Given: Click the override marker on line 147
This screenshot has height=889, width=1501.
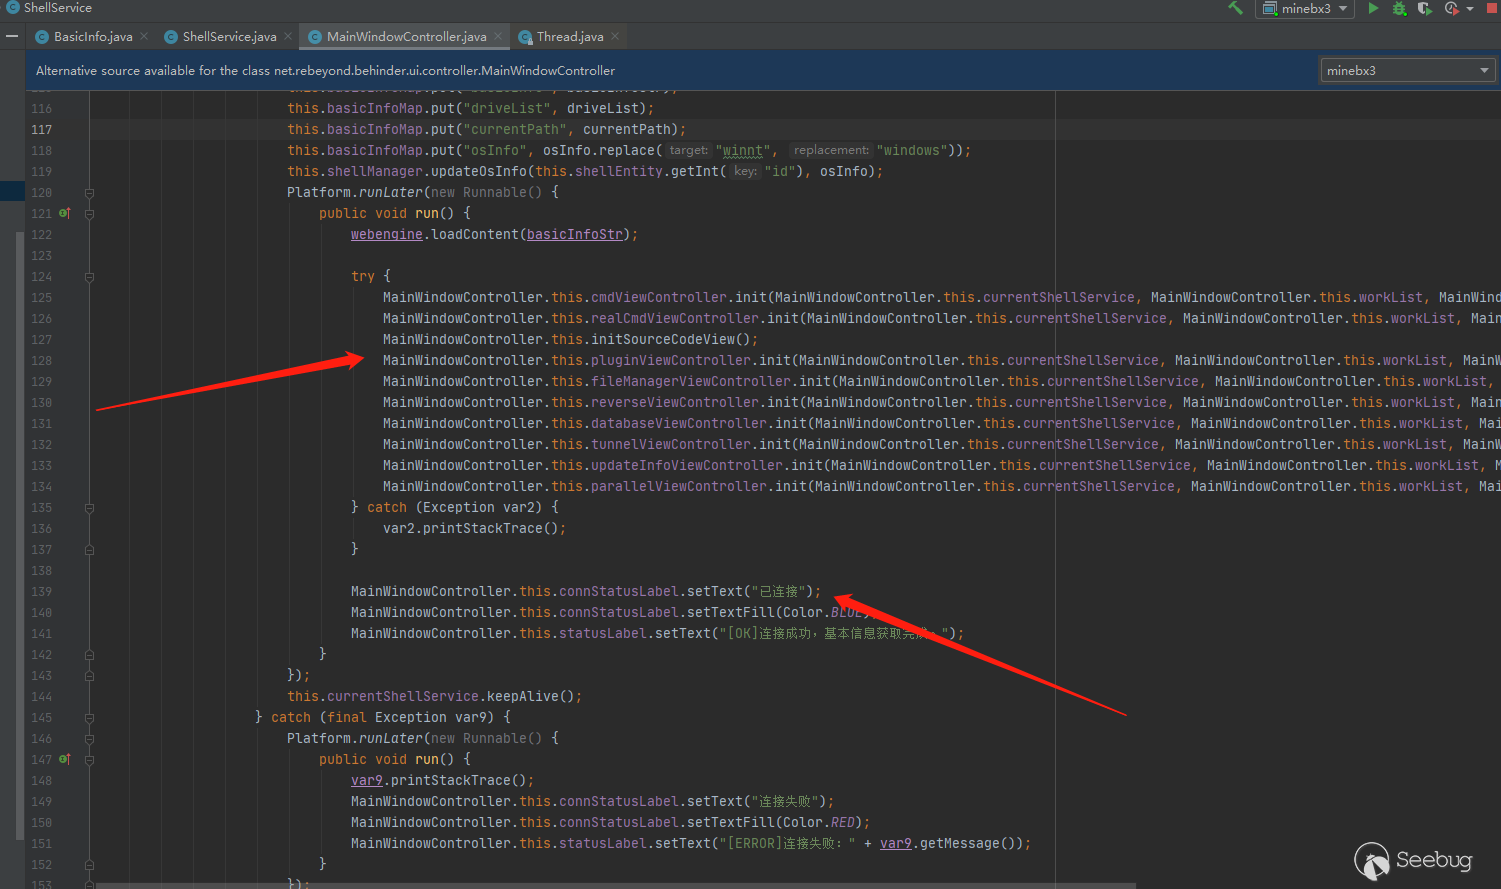Looking at the screenshot, I should point(64,759).
